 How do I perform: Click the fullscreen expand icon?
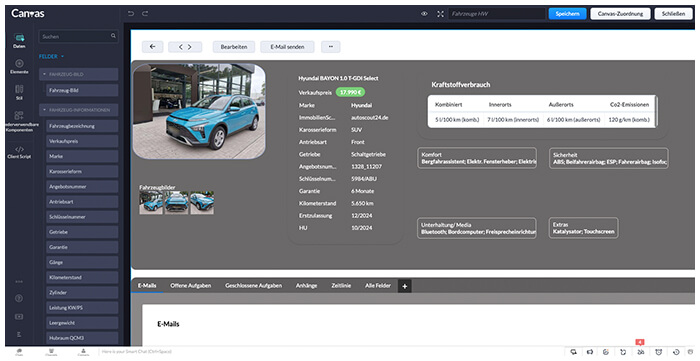click(x=440, y=14)
